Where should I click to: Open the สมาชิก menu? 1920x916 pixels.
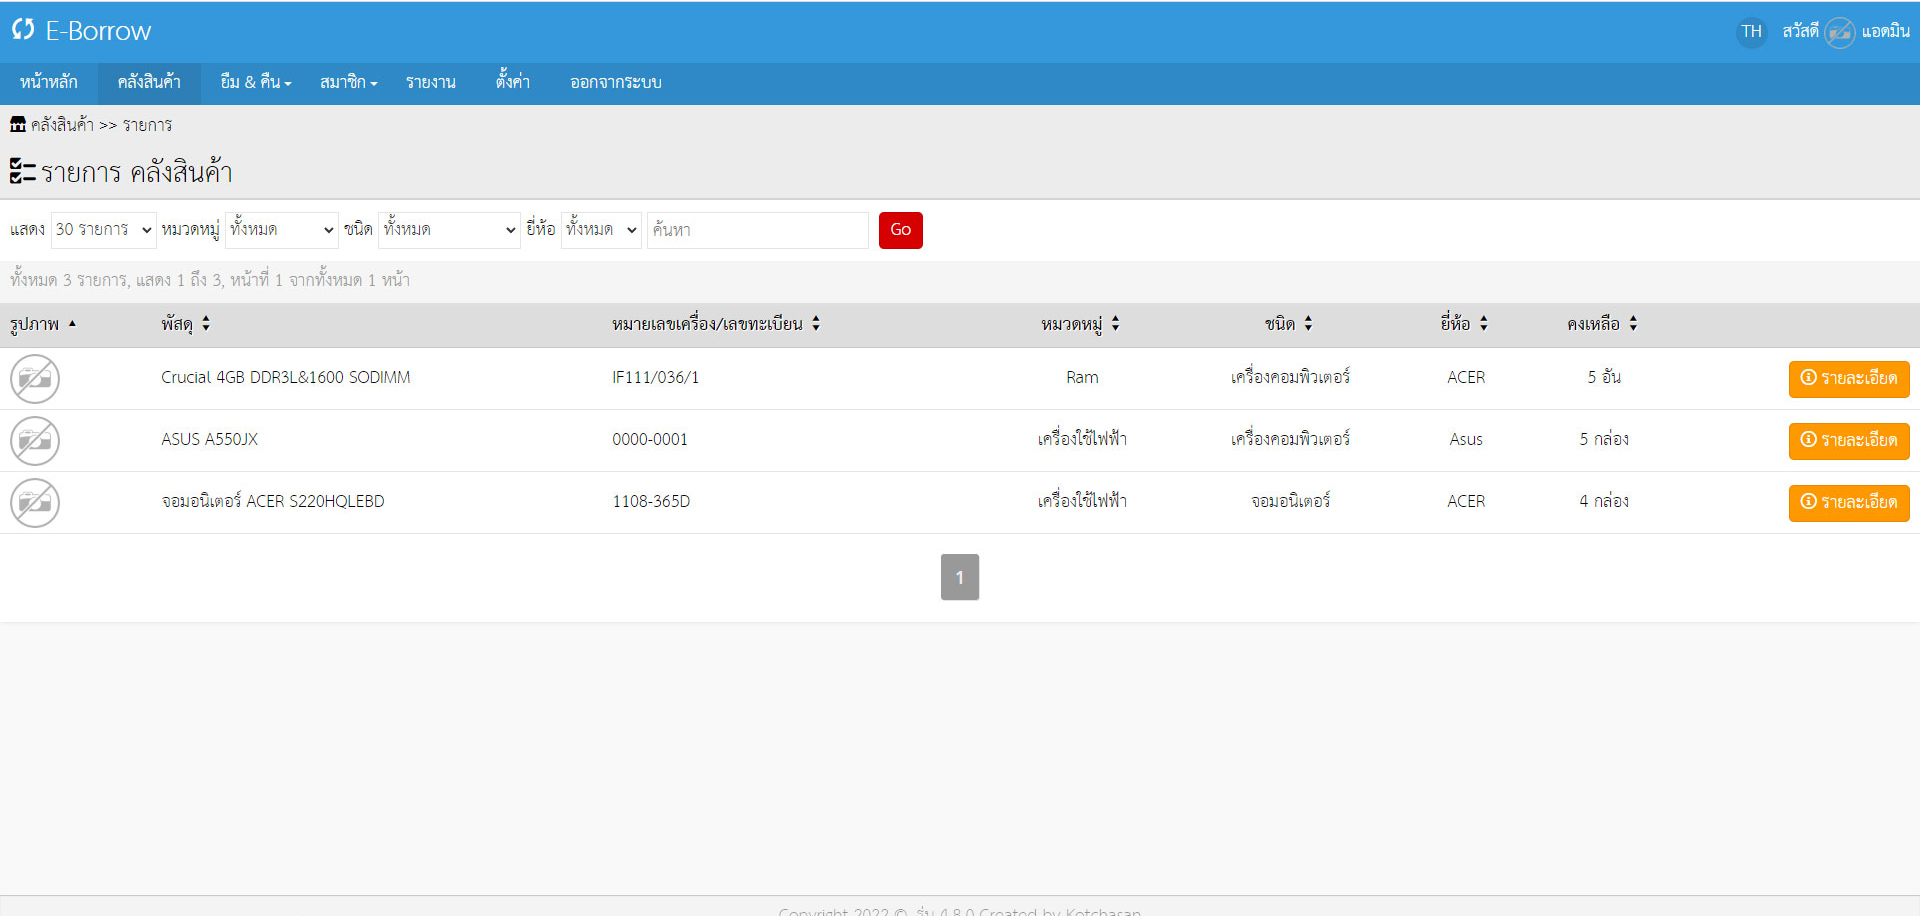348,83
